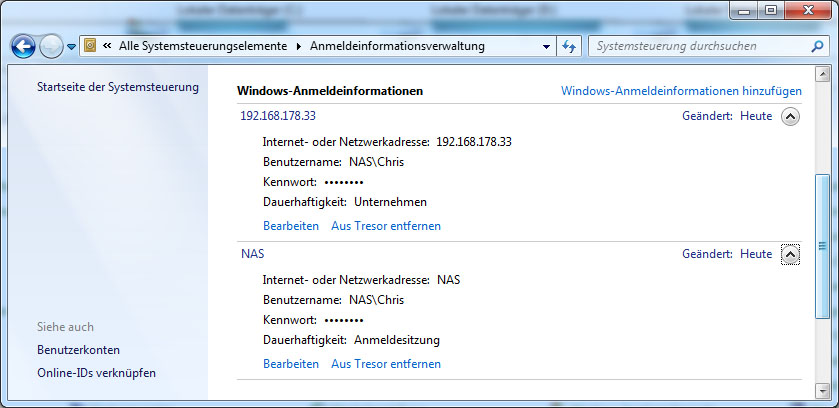Open the recent pages dropdown arrow

click(x=72, y=47)
